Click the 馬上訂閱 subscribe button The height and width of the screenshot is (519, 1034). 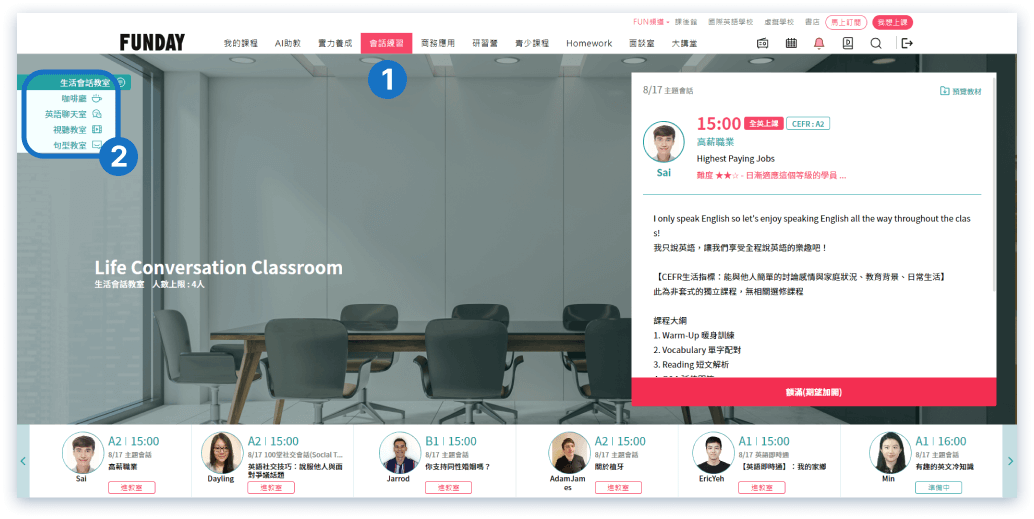[848, 21]
